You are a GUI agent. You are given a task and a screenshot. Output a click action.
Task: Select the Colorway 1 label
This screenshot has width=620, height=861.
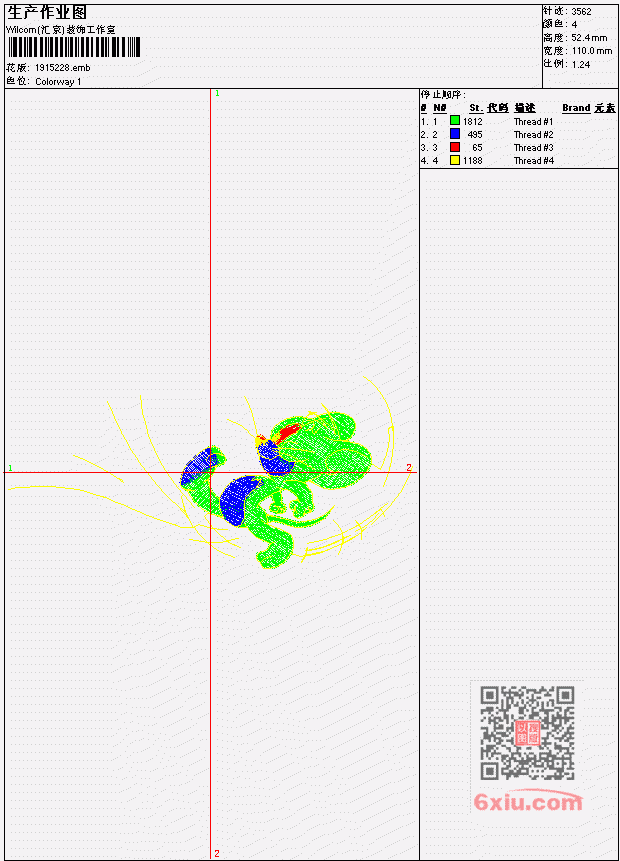point(58,81)
